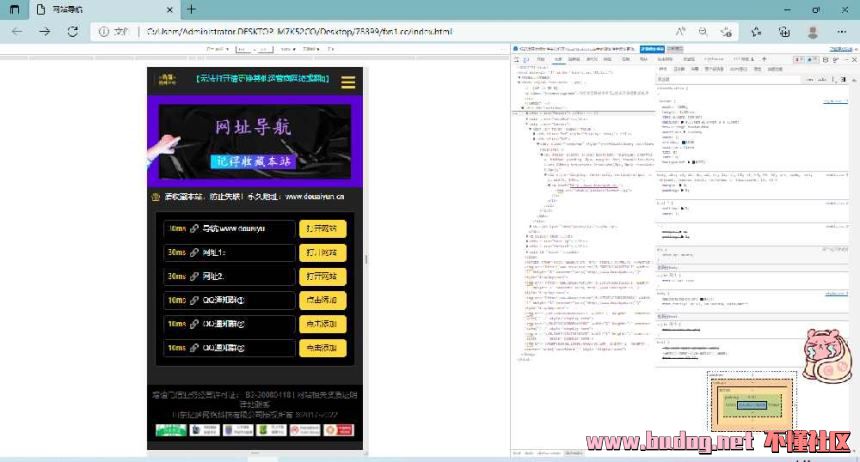The width and height of the screenshot is (860, 462).
Task: Go forward with the browser forward arrow
Action: pos(44,31)
